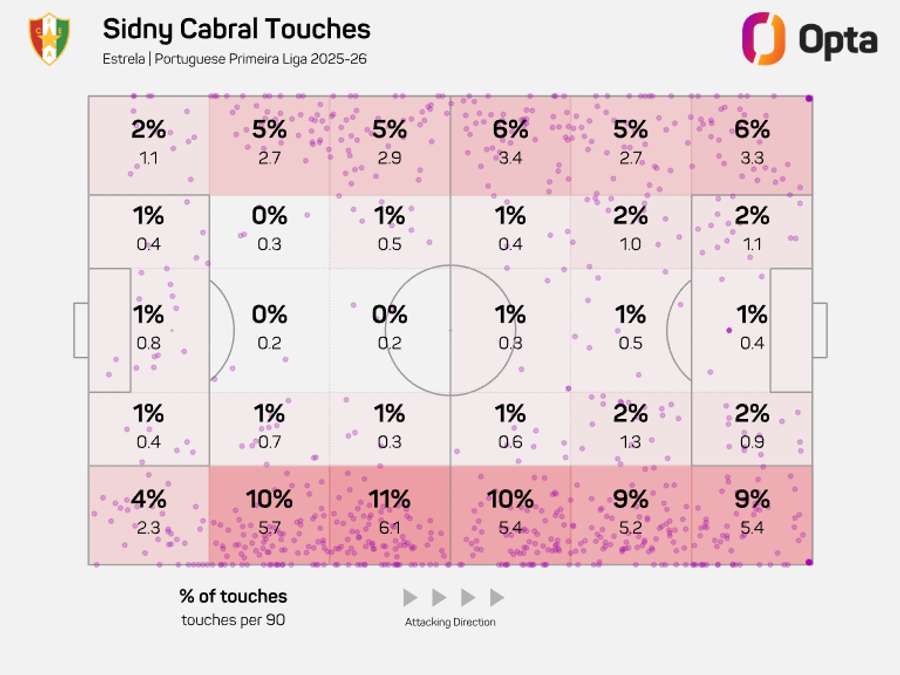Select the 4% zone with 2.3 touches
Viewport: 900px width, 675px height.
(149, 513)
